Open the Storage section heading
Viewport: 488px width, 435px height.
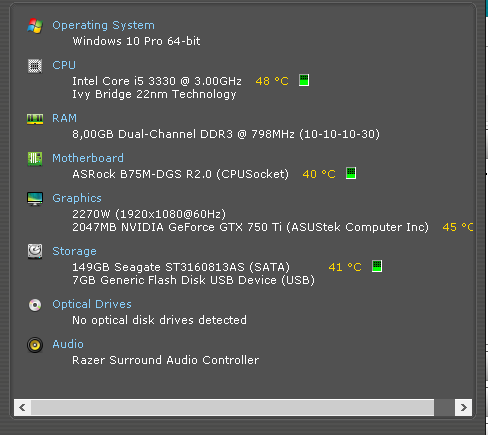74,251
